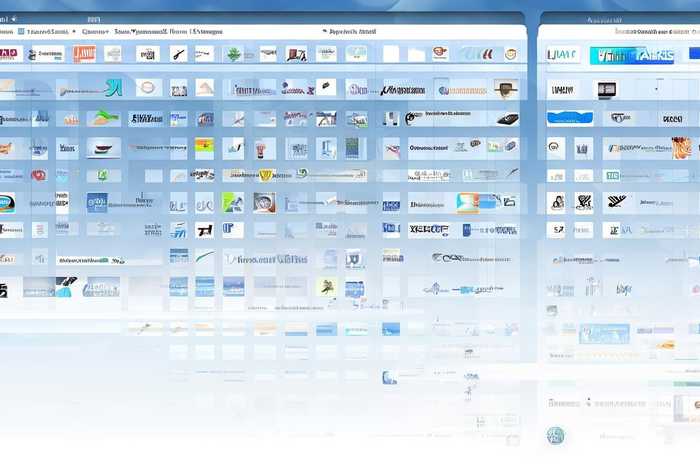The width and height of the screenshot is (700, 470).
Task: Select the green hand swoosh thumbnail
Action: pyautogui.click(x=103, y=118)
